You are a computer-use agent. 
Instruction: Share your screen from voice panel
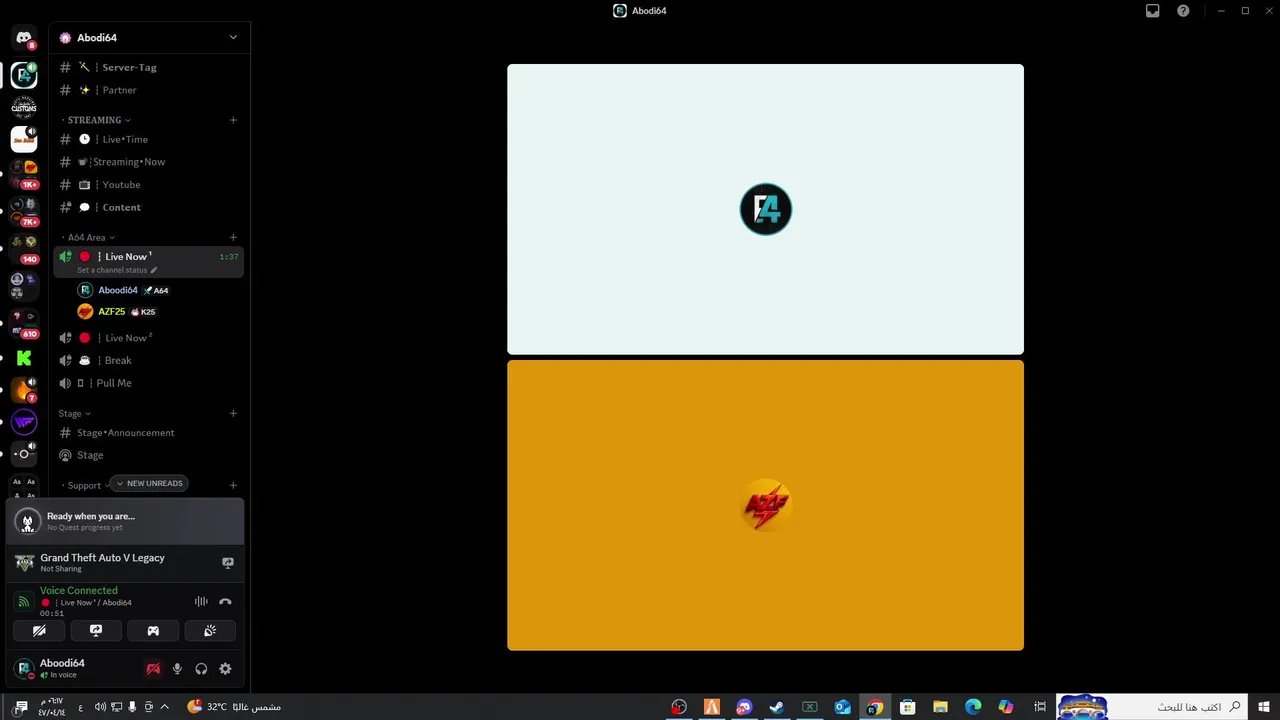pyautogui.click(x=96, y=631)
